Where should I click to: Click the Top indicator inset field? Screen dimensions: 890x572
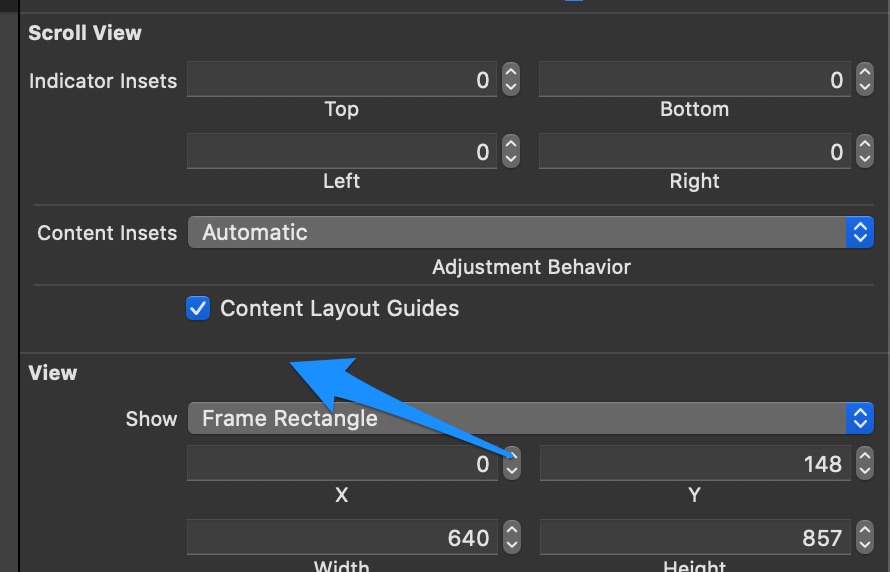pos(342,79)
